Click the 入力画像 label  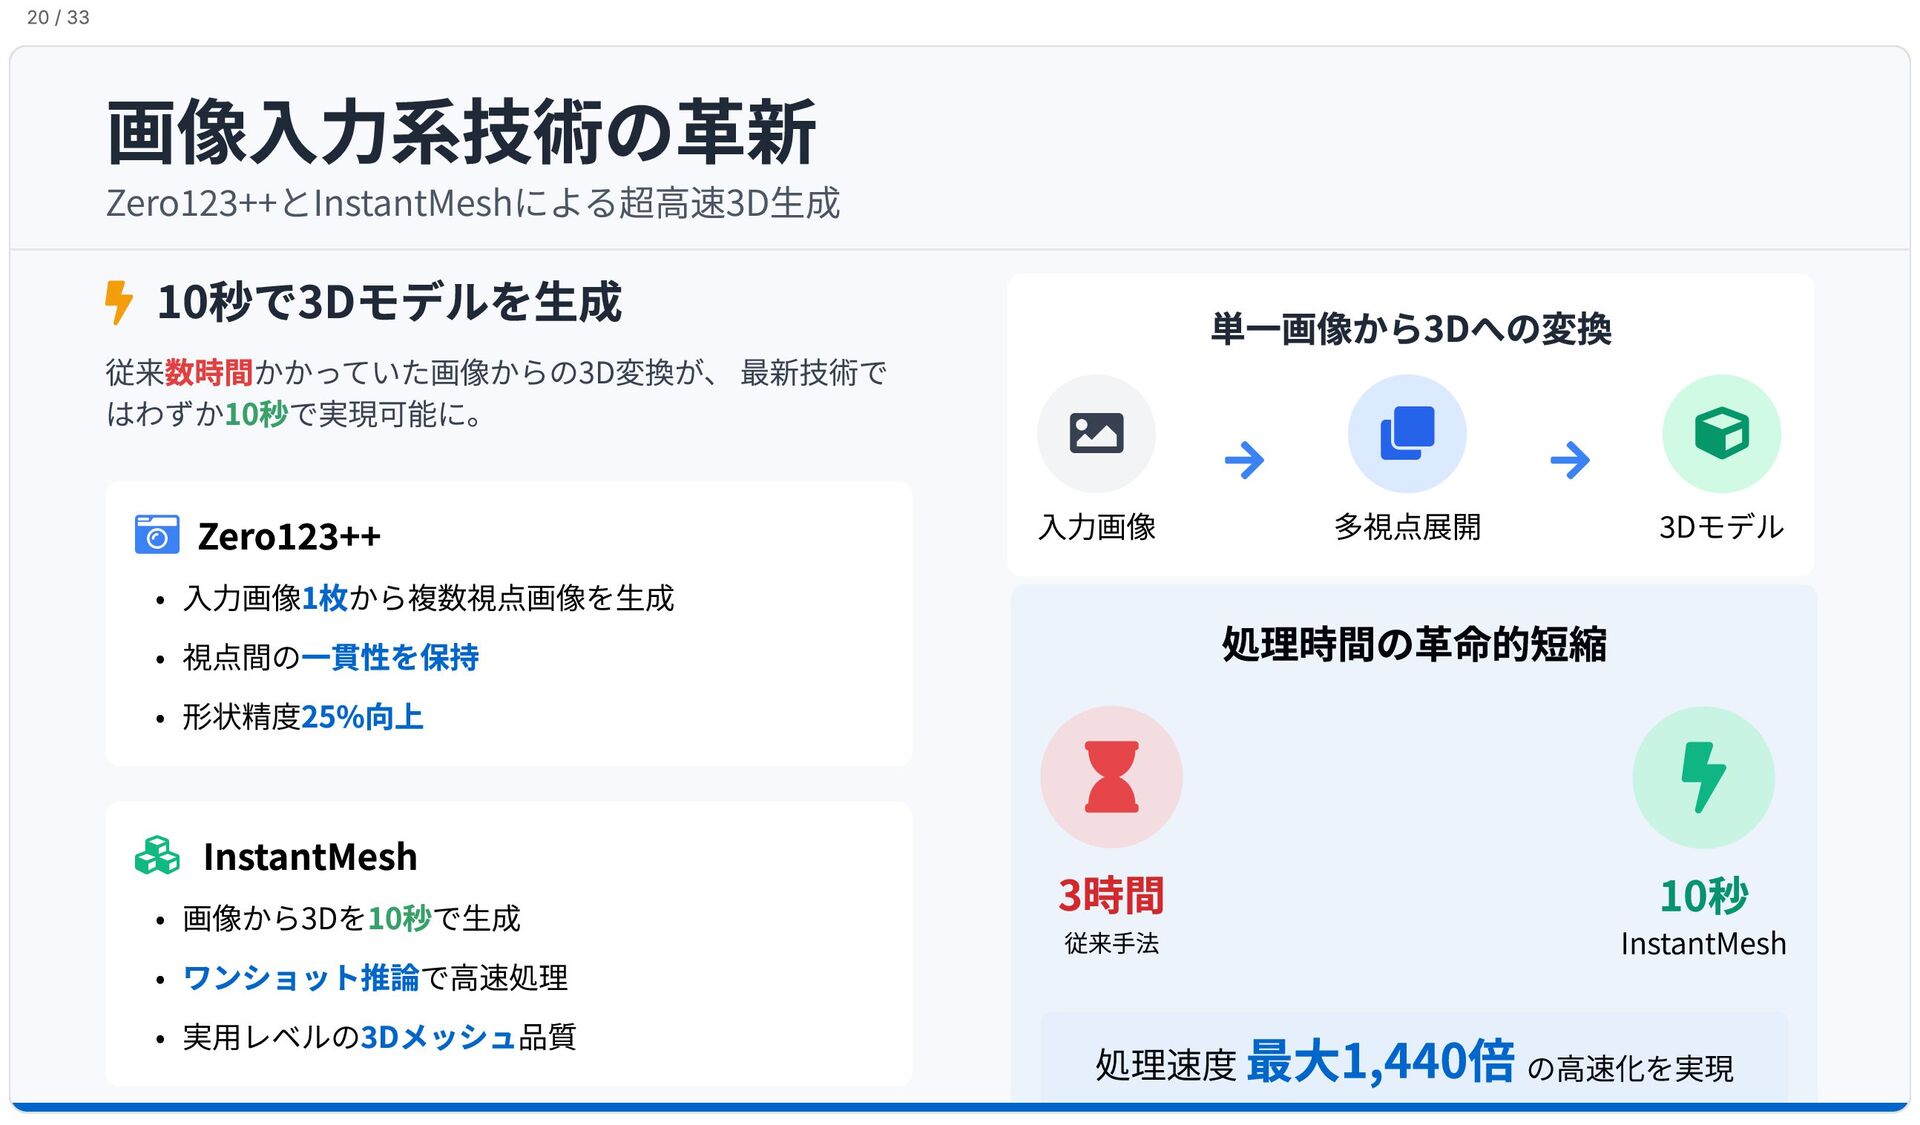(x=1097, y=527)
